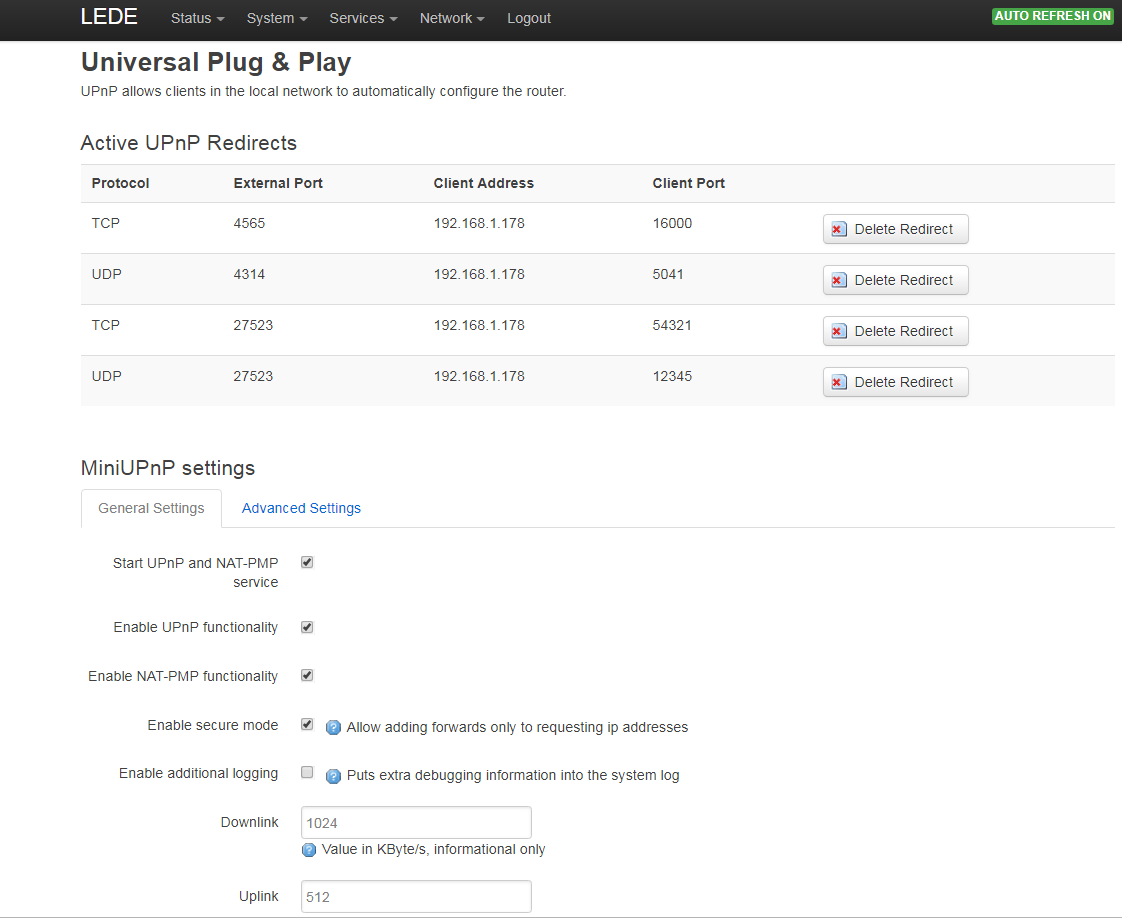Enable additional logging
Image resolution: width=1122 pixels, height=918 pixels.
point(307,772)
